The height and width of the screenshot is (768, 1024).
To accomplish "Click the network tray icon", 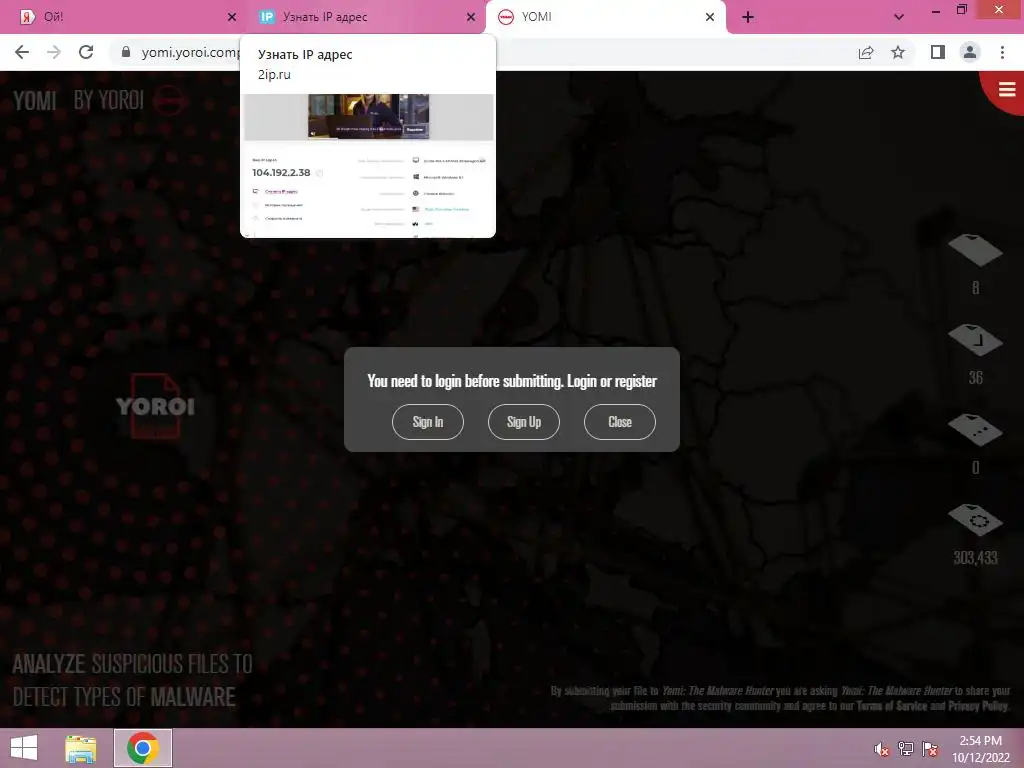I will (905, 749).
